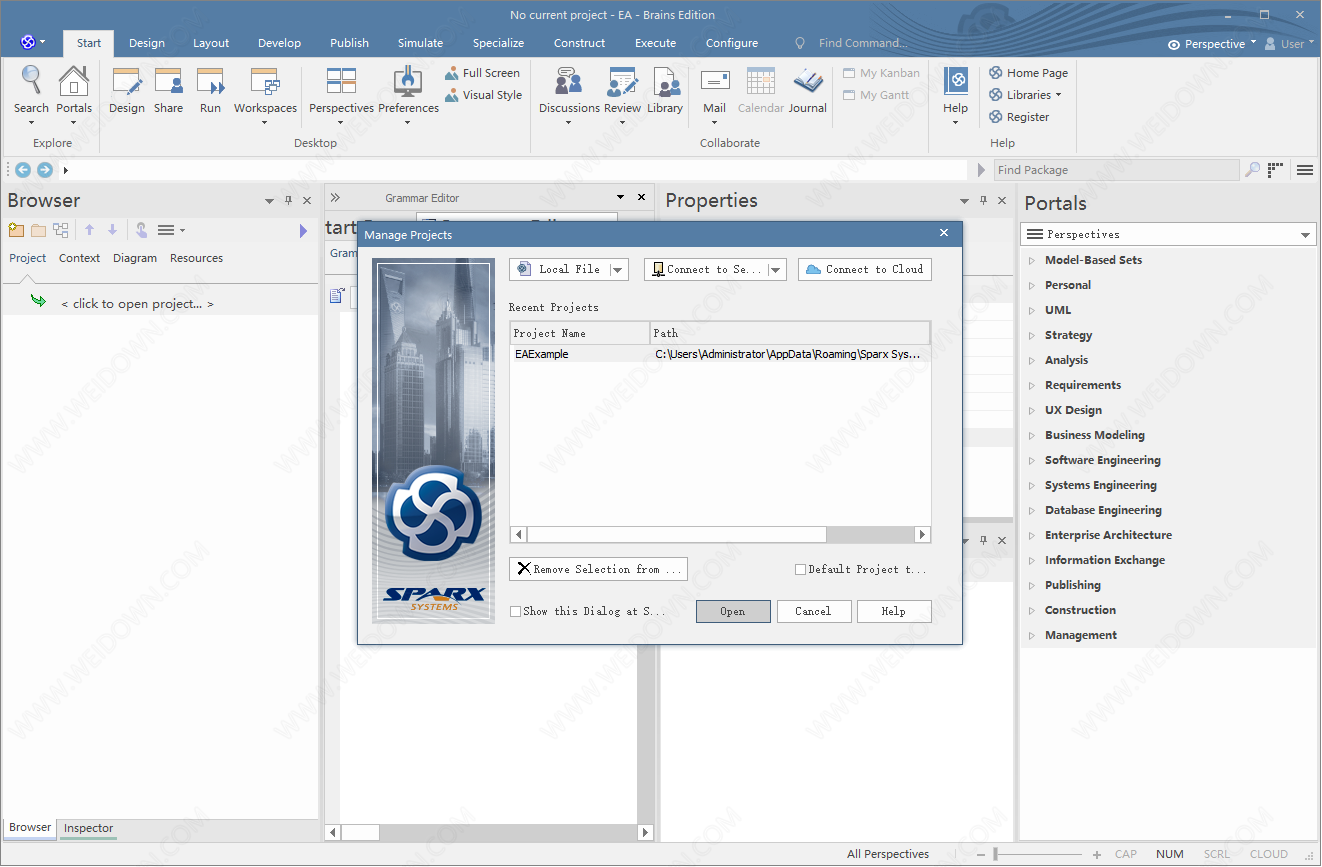Click the move down arrow in Browser toolbar
Image resolution: width=1322 pixels, height=867 pixels.
click(112, 230)
